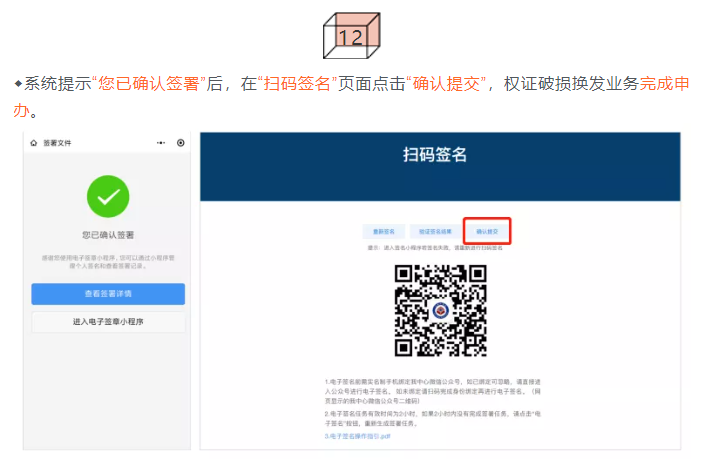Open the 电子签名操作指引.pdf link
The image size is (704, 465).
point(358,436)
